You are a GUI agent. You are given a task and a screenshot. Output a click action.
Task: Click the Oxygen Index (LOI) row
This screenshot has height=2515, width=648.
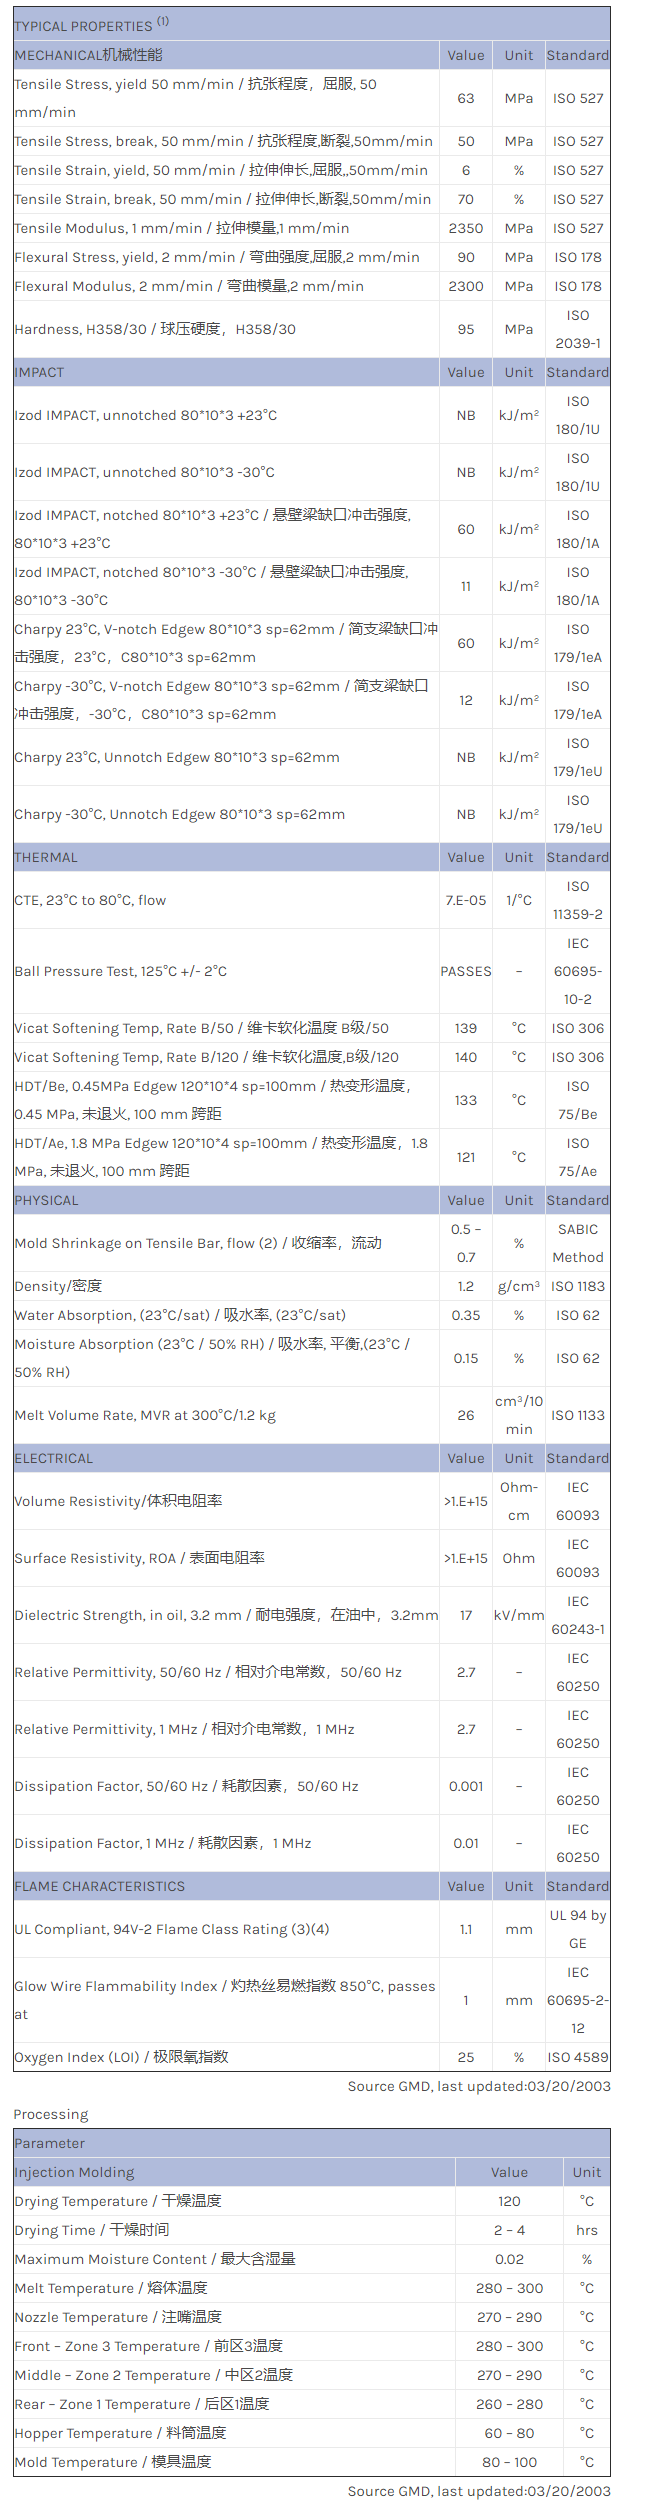121,2057
